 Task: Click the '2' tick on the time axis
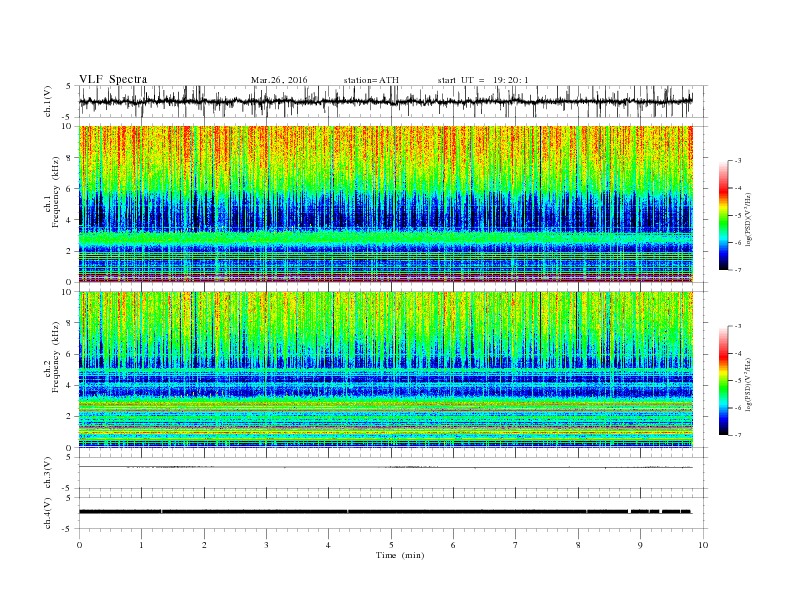coord(204,545)
